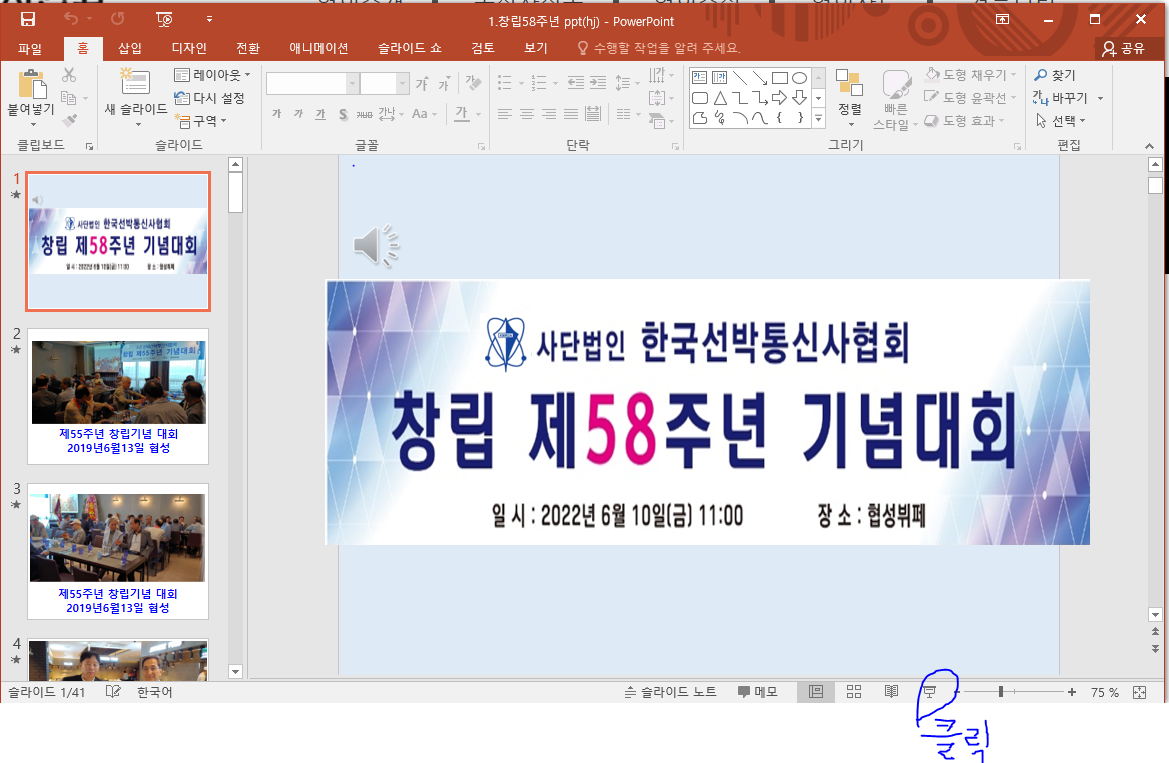Open 도형 채우기 shape fill options
The width and height of the screenshot is (1169, 763).
click(971, 75)
